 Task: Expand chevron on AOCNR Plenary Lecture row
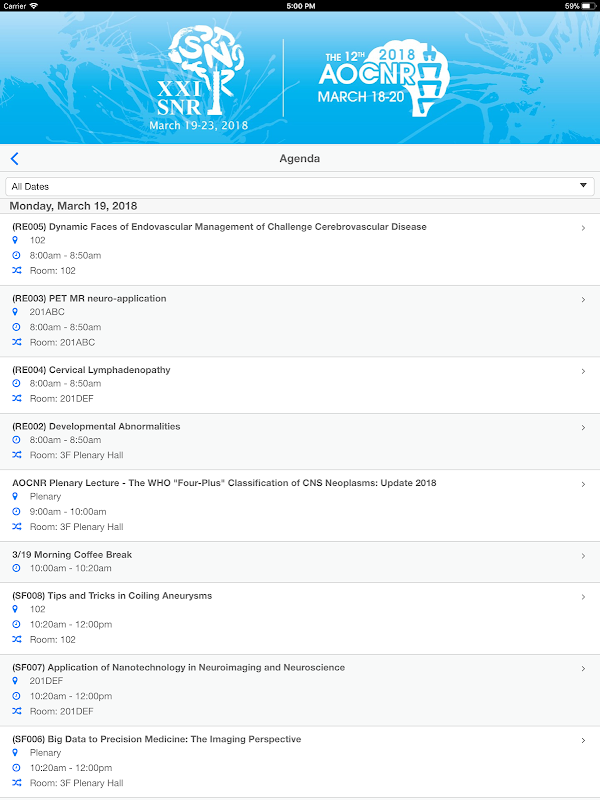pyautogui.click(x=583, y=484)
